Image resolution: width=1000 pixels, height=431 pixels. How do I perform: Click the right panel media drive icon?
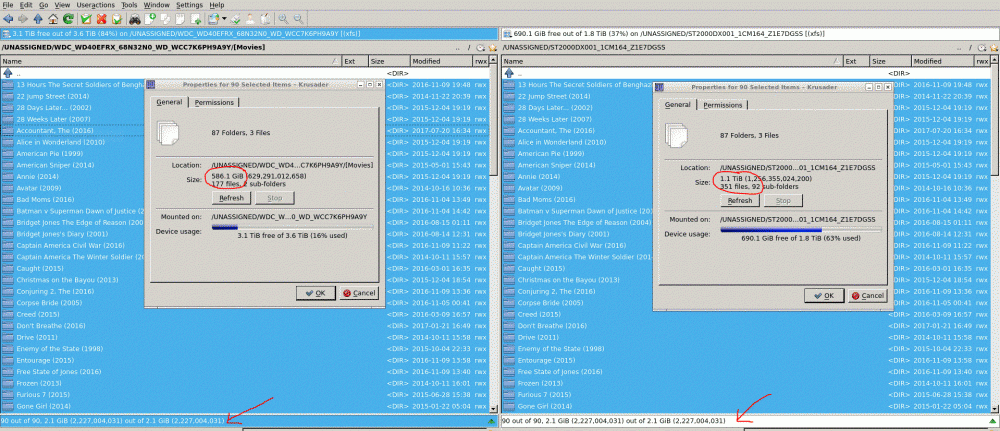point(508,33)
